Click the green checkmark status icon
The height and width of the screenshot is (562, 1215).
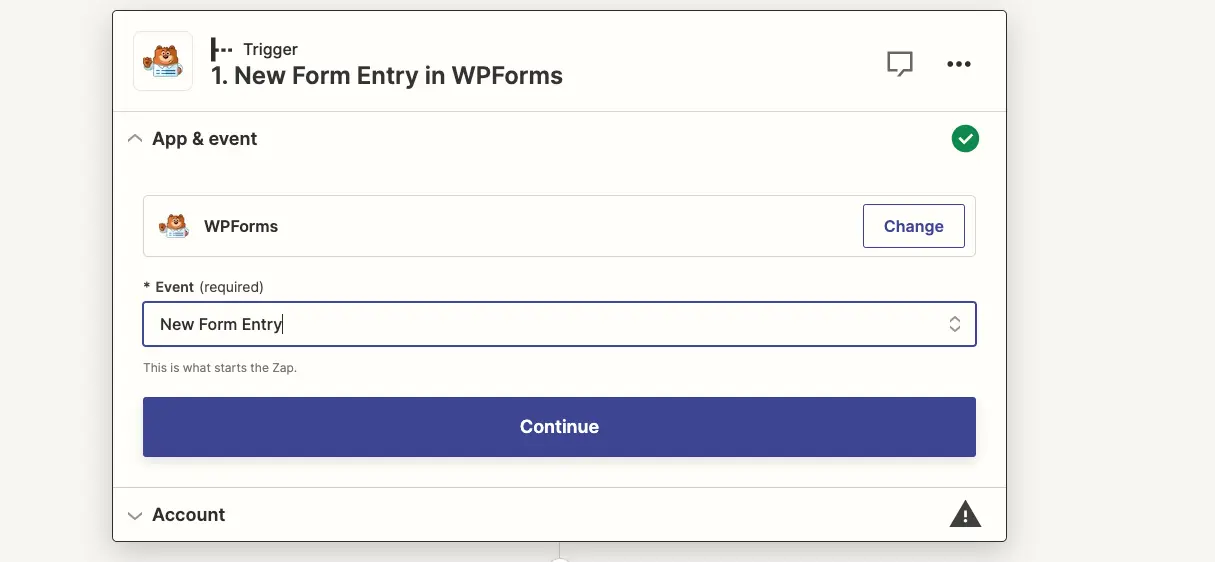point(965,139)
